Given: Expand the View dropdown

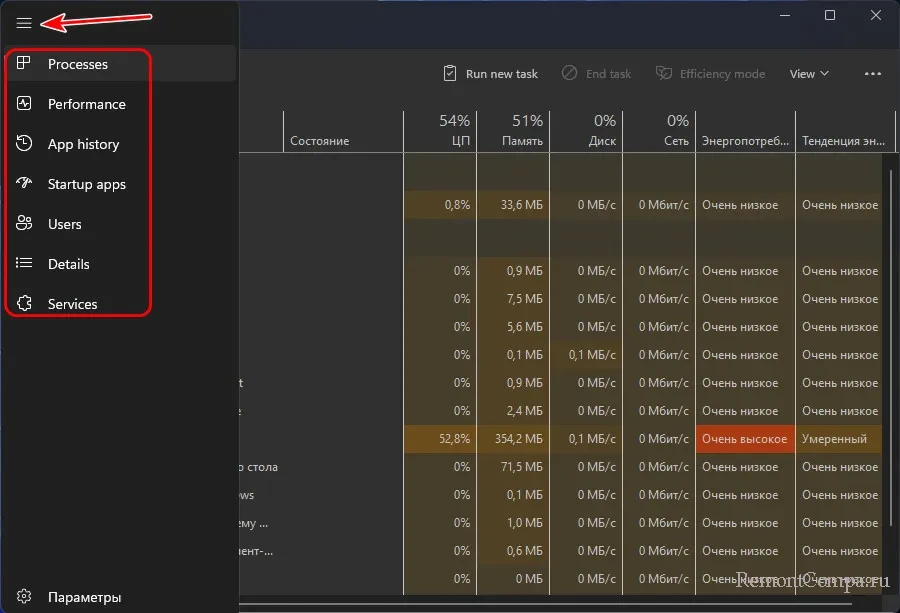Looking at the screenshot, I should point(809,73).
